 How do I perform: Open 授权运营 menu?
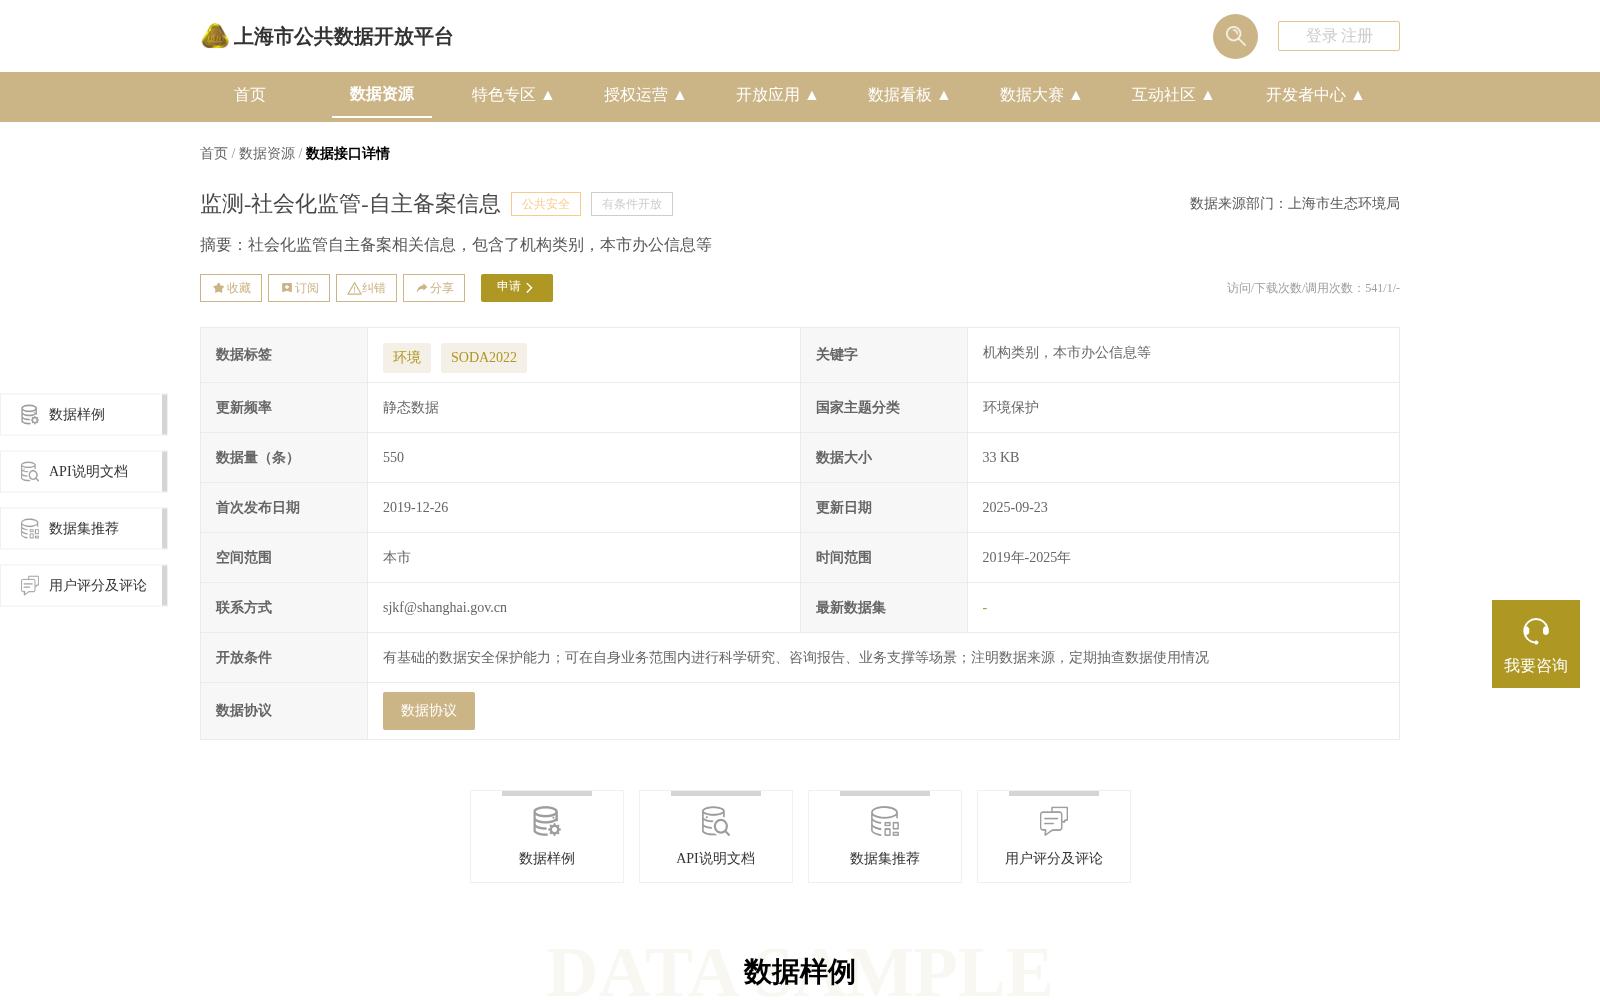pos(636,95)
